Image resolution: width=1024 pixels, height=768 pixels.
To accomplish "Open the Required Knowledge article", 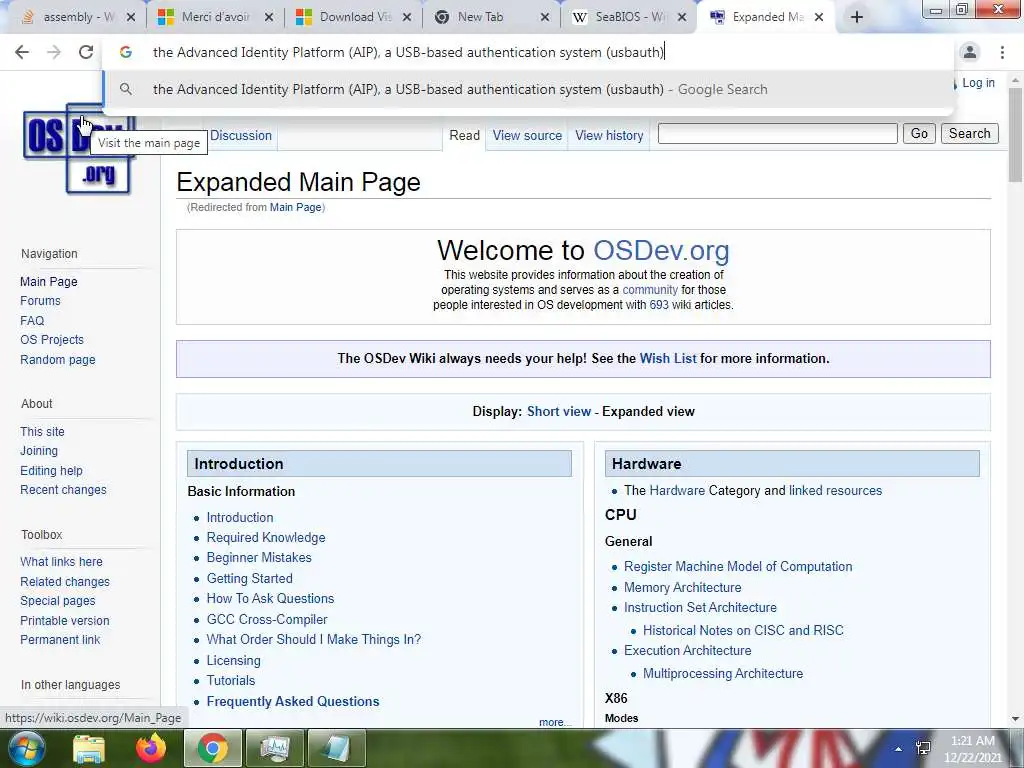I will tap(266, 537).
